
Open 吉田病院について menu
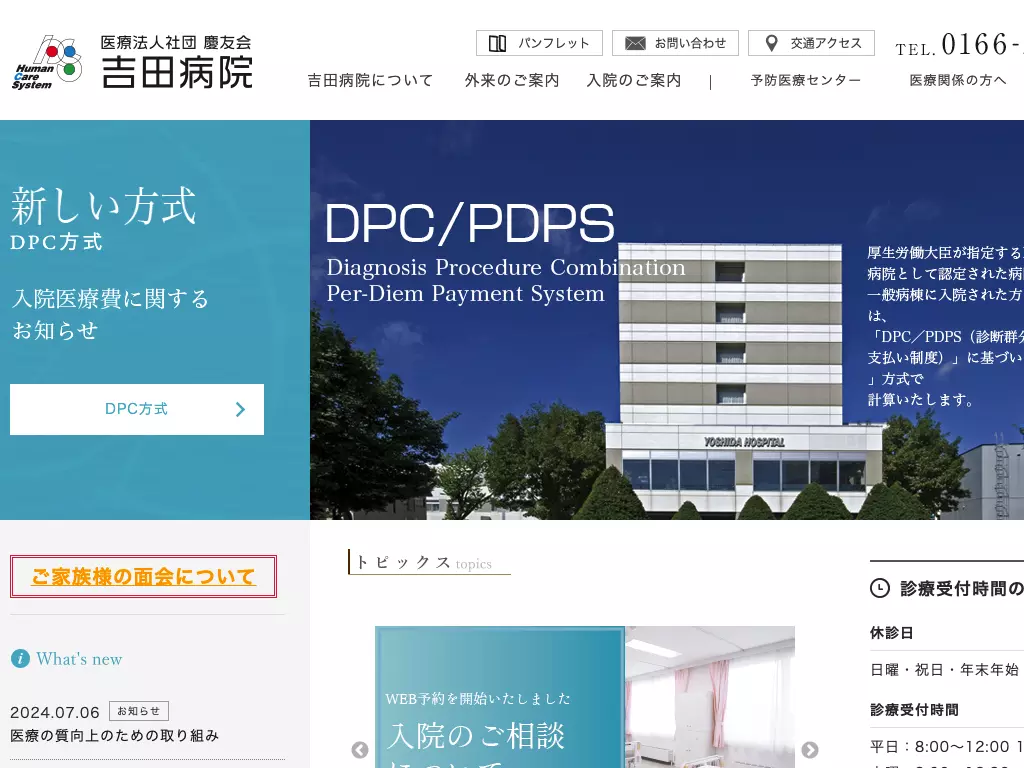coord(370,80)
